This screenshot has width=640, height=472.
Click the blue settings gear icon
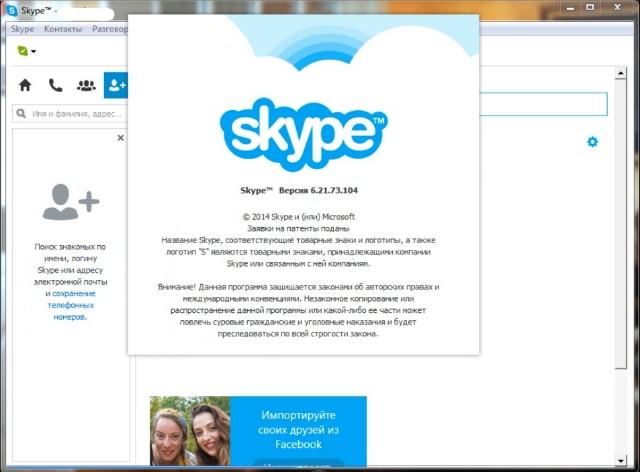pyautogui.click(x=592, y=142)
